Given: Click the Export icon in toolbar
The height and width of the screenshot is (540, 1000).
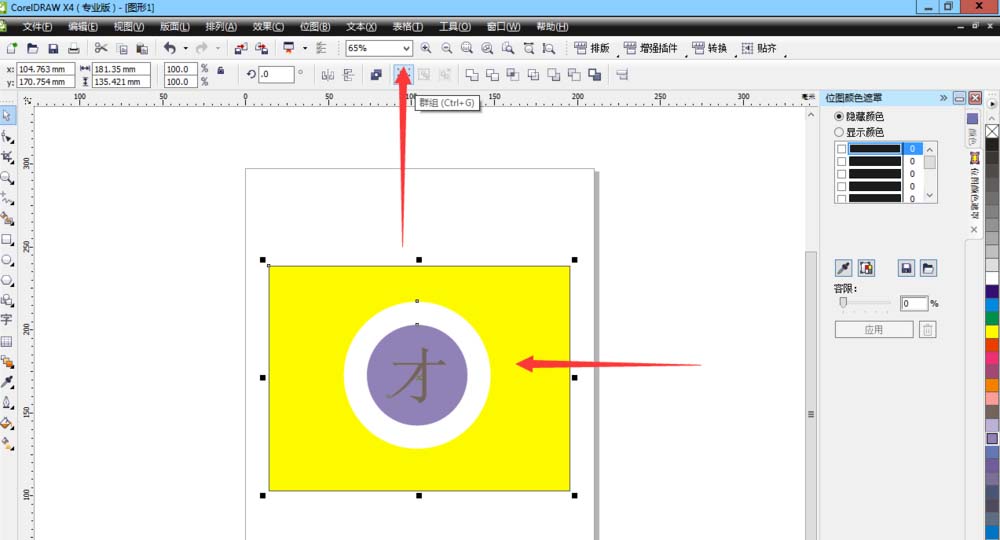Looking at the screenshot, I should tap(261, 48).
